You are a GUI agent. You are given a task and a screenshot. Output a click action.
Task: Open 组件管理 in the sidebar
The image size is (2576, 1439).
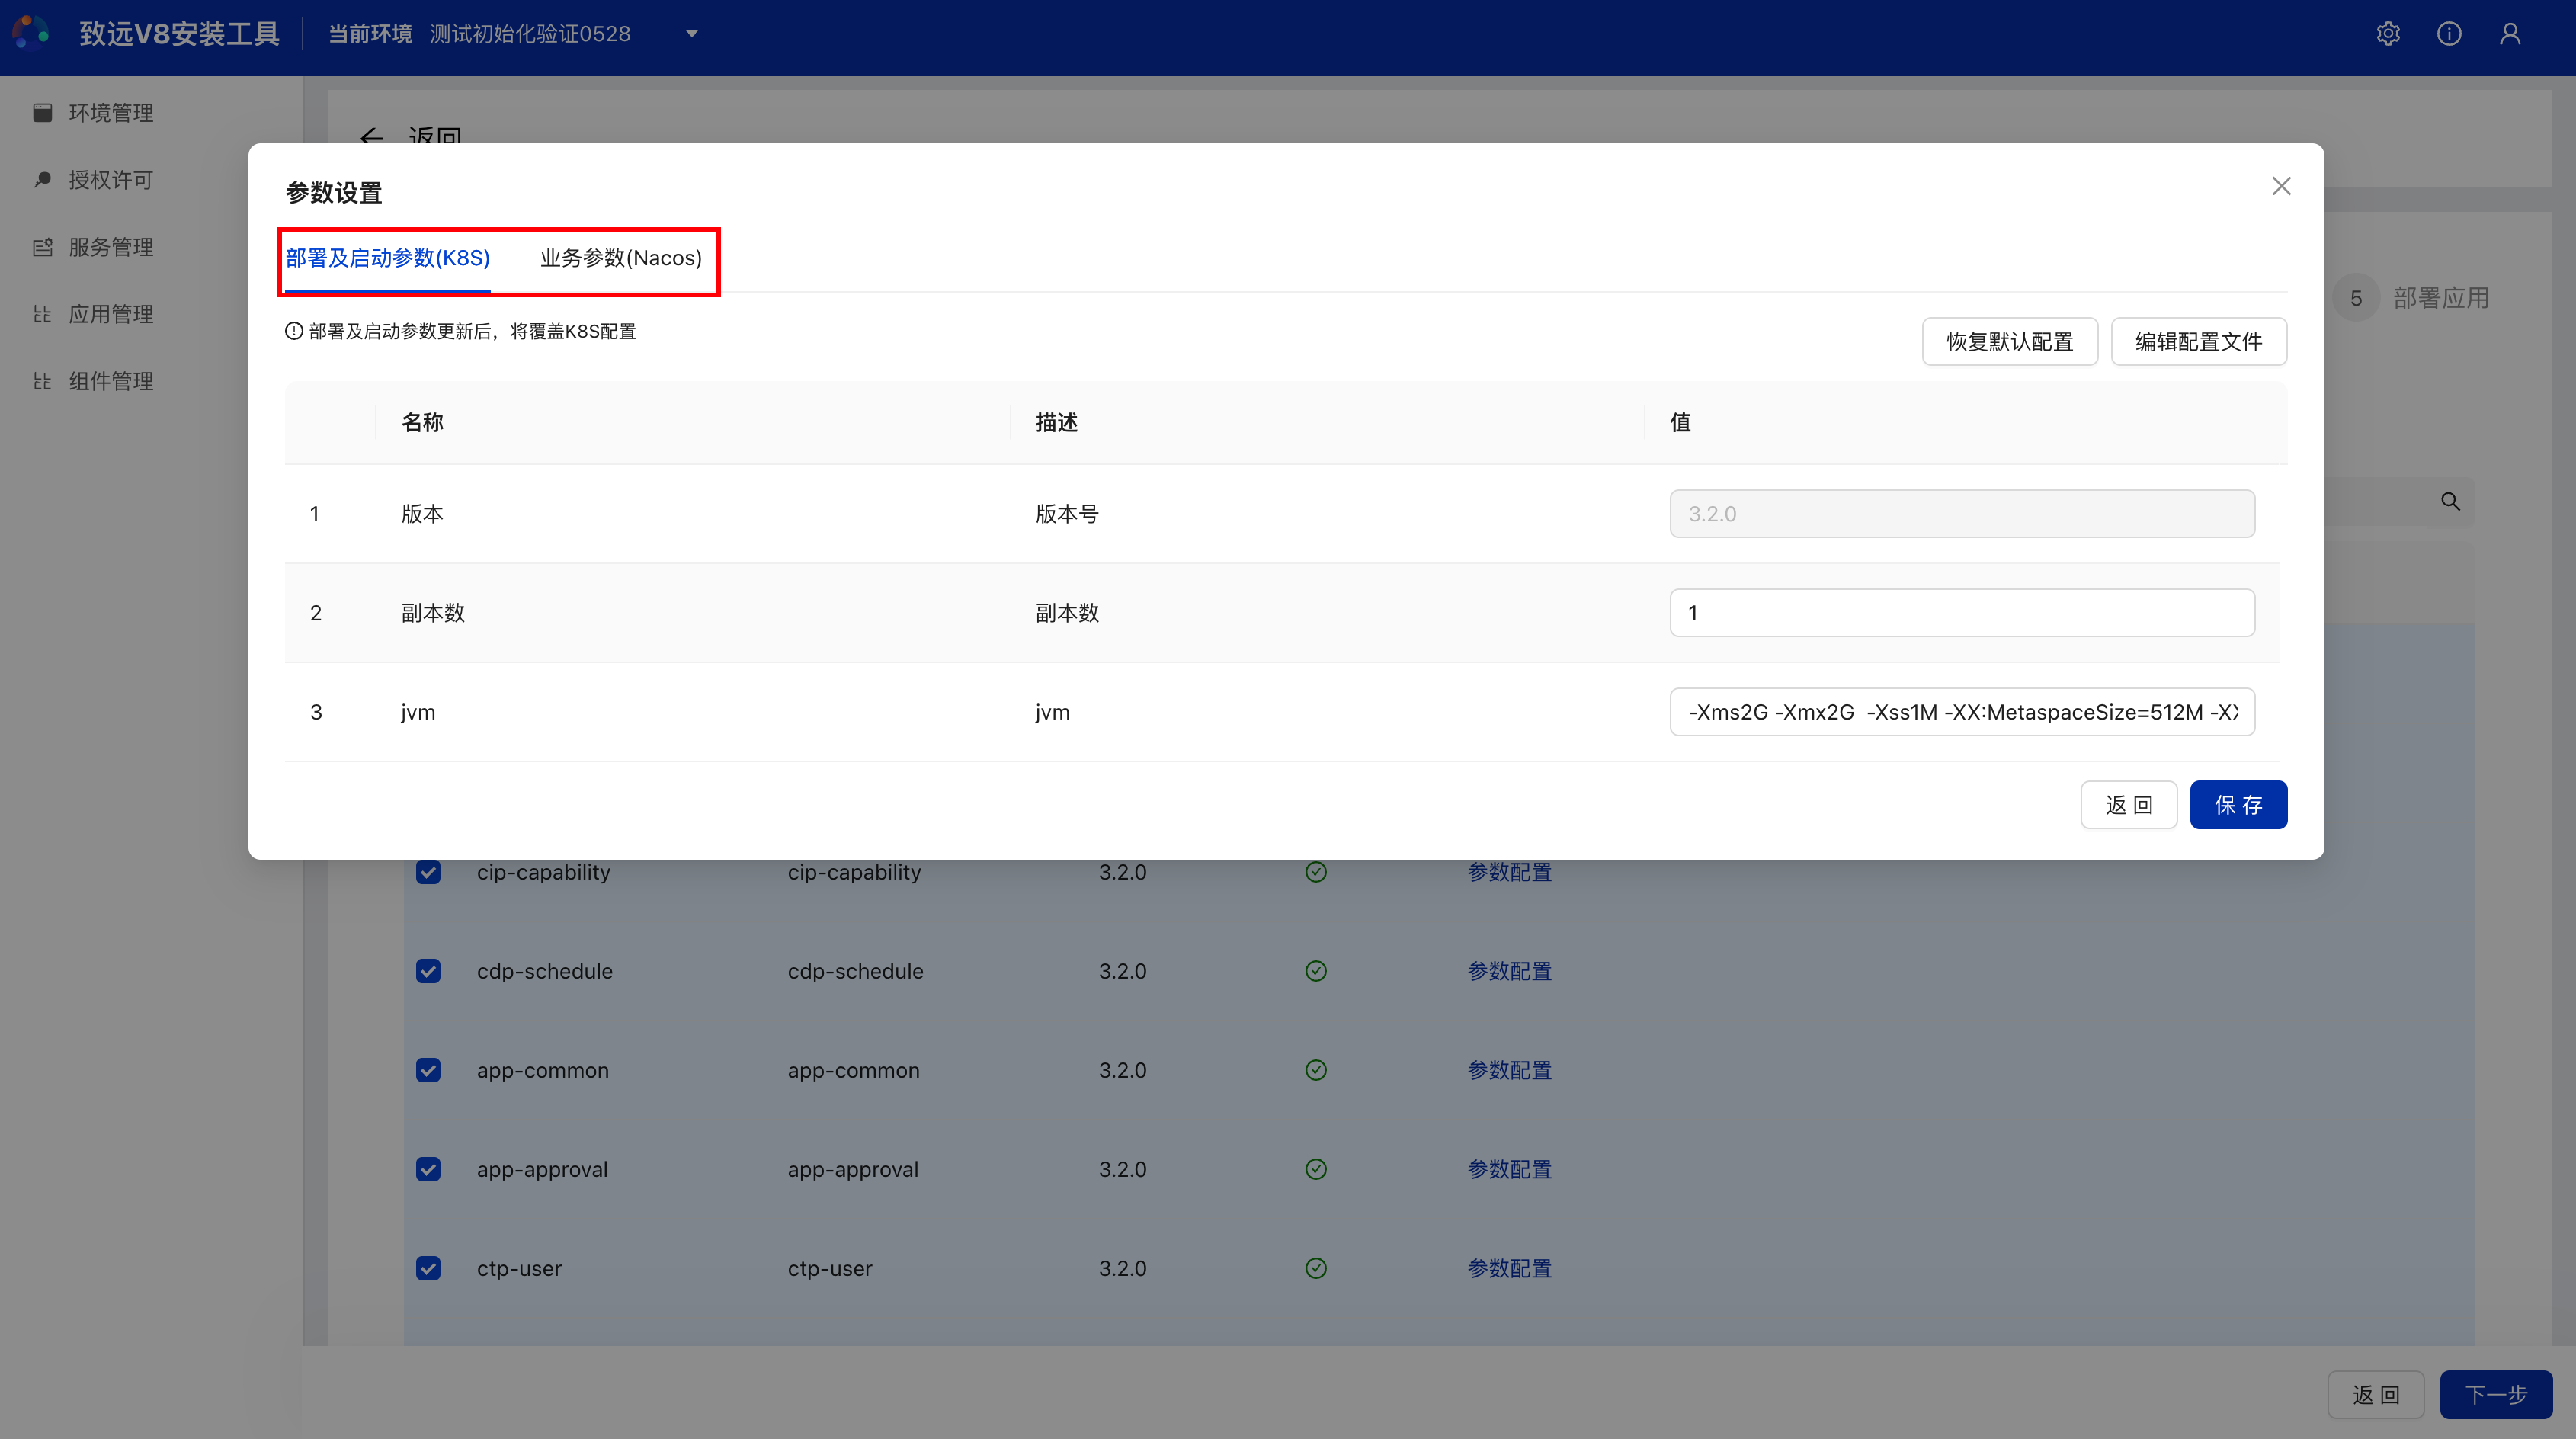pyautogui.click(x=110, y=381)
